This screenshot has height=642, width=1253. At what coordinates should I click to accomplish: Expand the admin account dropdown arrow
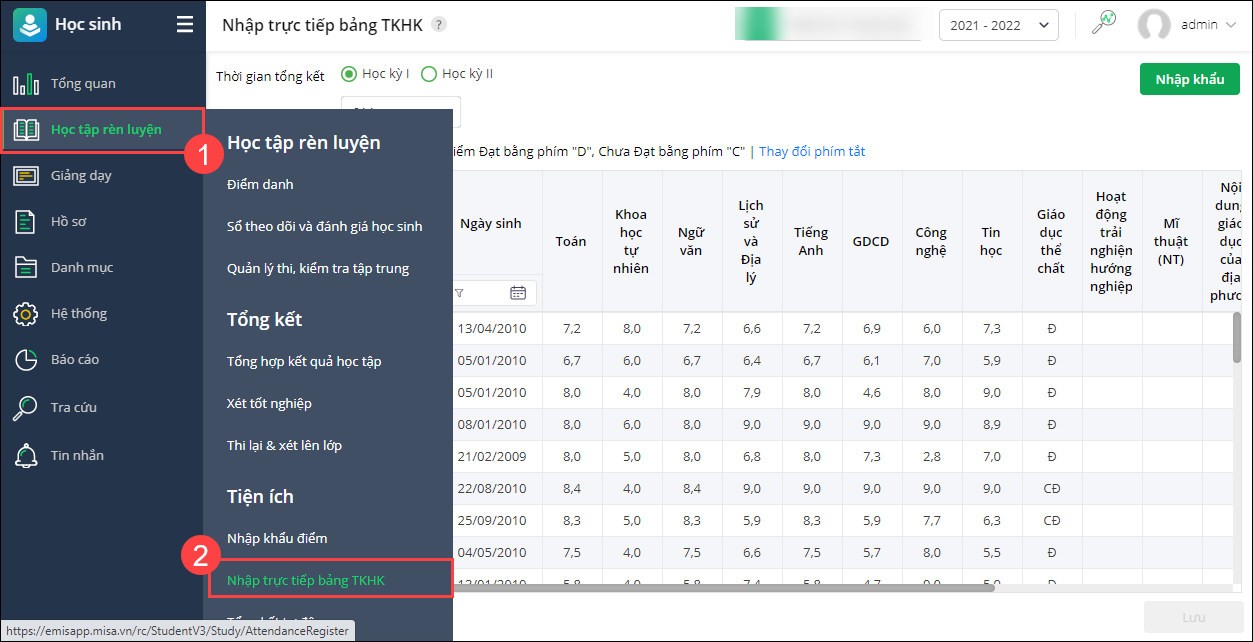(x=1230, y=25)
